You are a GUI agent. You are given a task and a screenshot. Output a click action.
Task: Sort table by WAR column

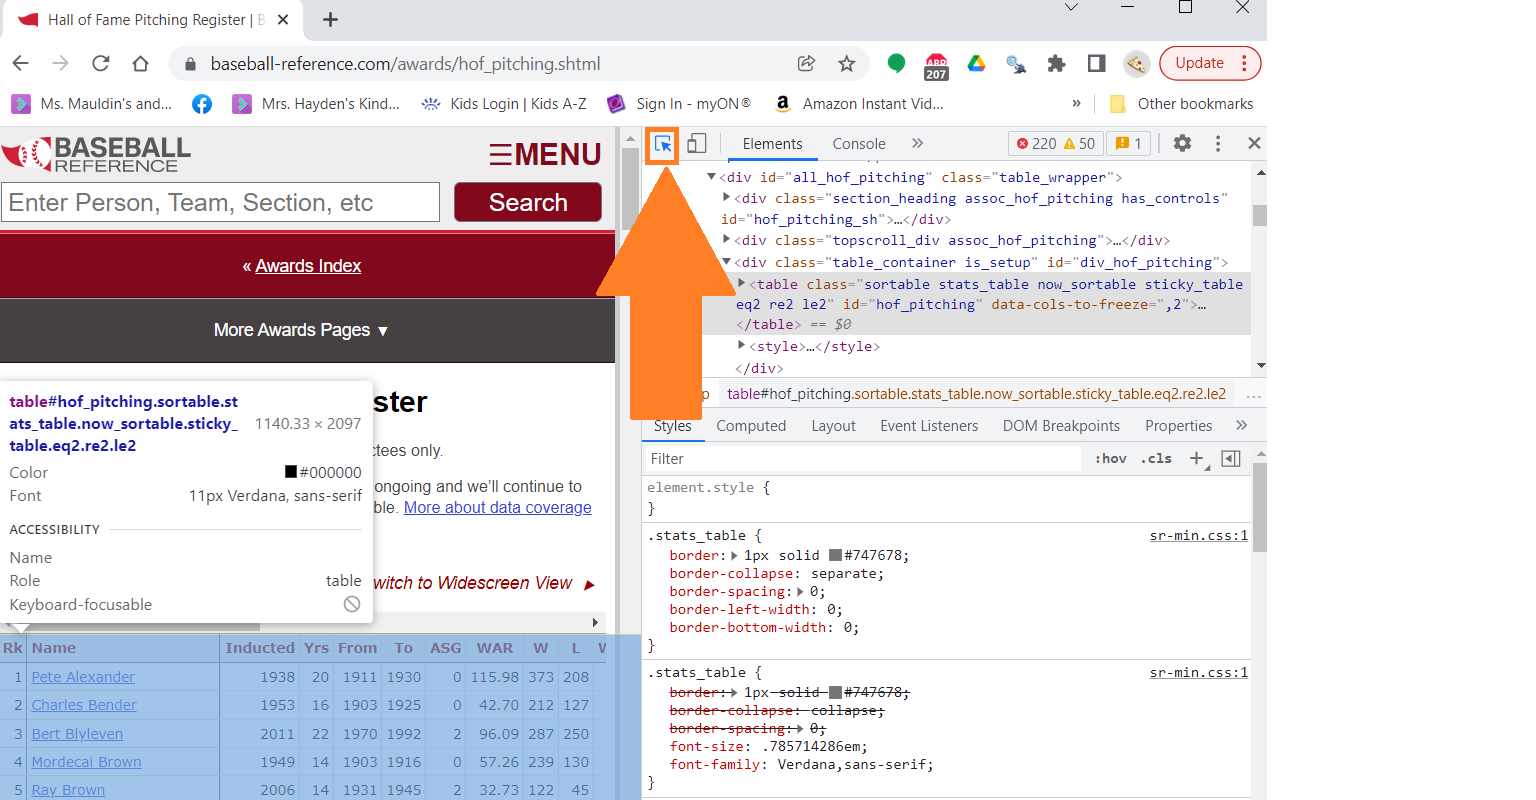pos(495,648)
